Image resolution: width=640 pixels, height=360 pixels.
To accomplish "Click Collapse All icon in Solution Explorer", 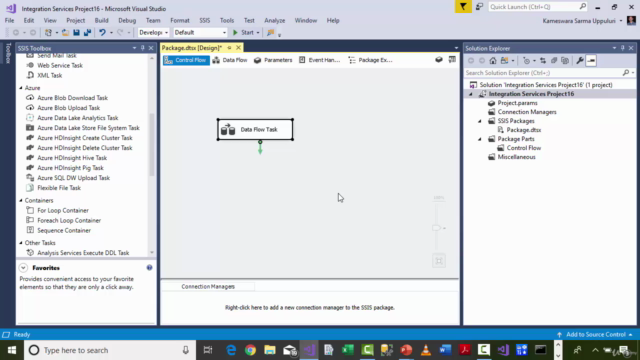I will point(554,60).
